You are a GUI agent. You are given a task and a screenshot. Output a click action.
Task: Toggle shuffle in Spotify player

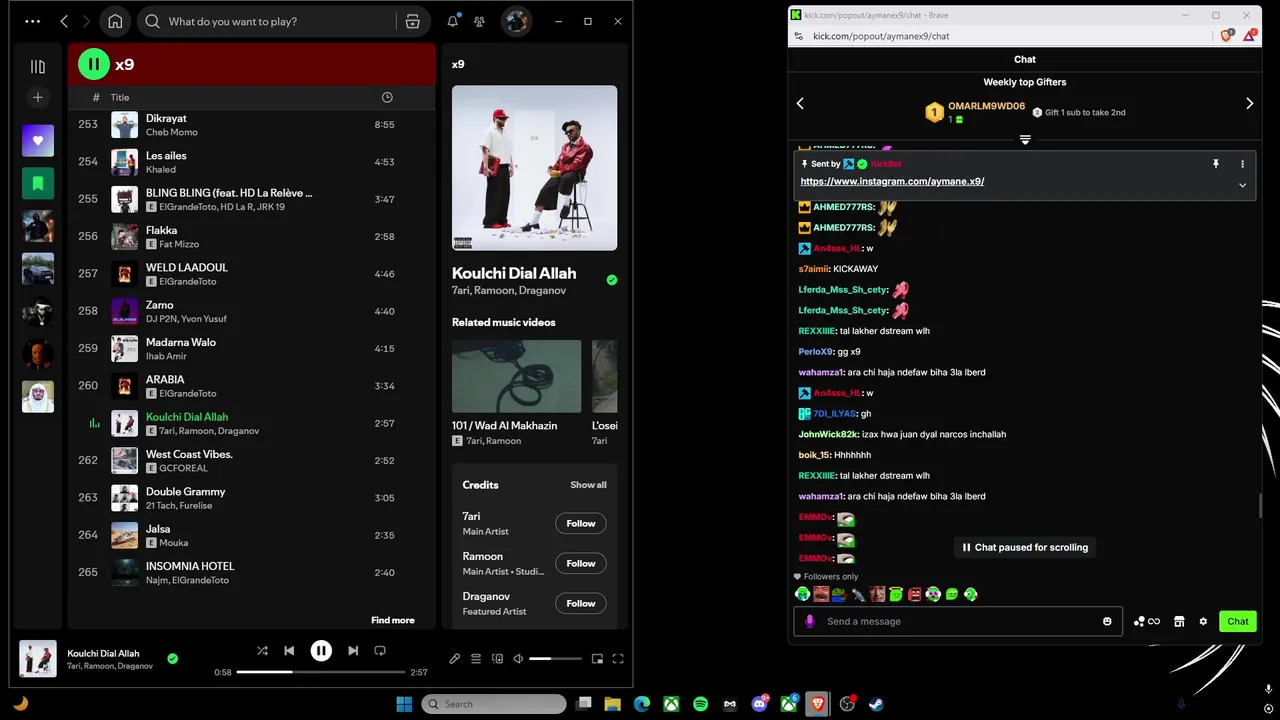click(x=262, y=650)
